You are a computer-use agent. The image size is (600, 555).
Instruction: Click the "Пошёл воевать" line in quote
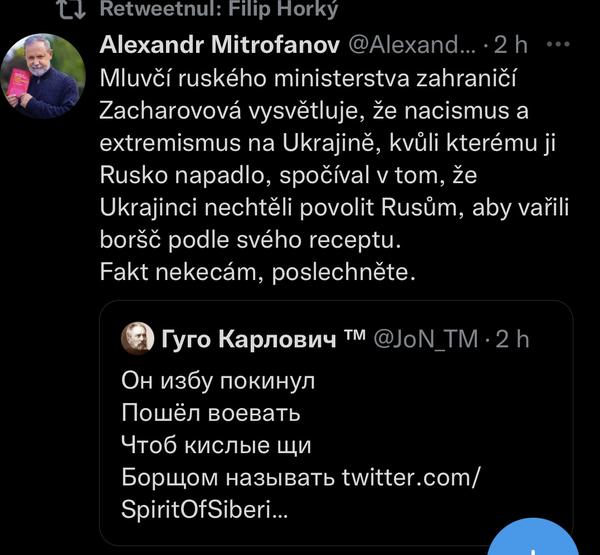pos(211,412)
